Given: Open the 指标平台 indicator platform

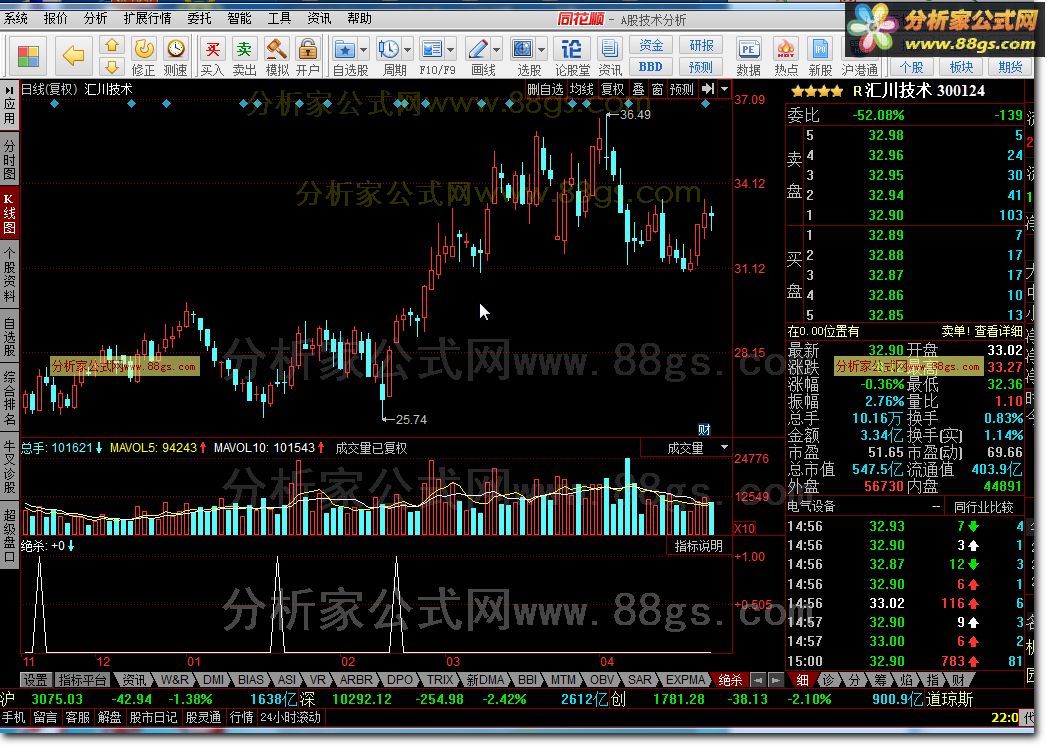Looking at the screenshot, I should tap(82, 680).
